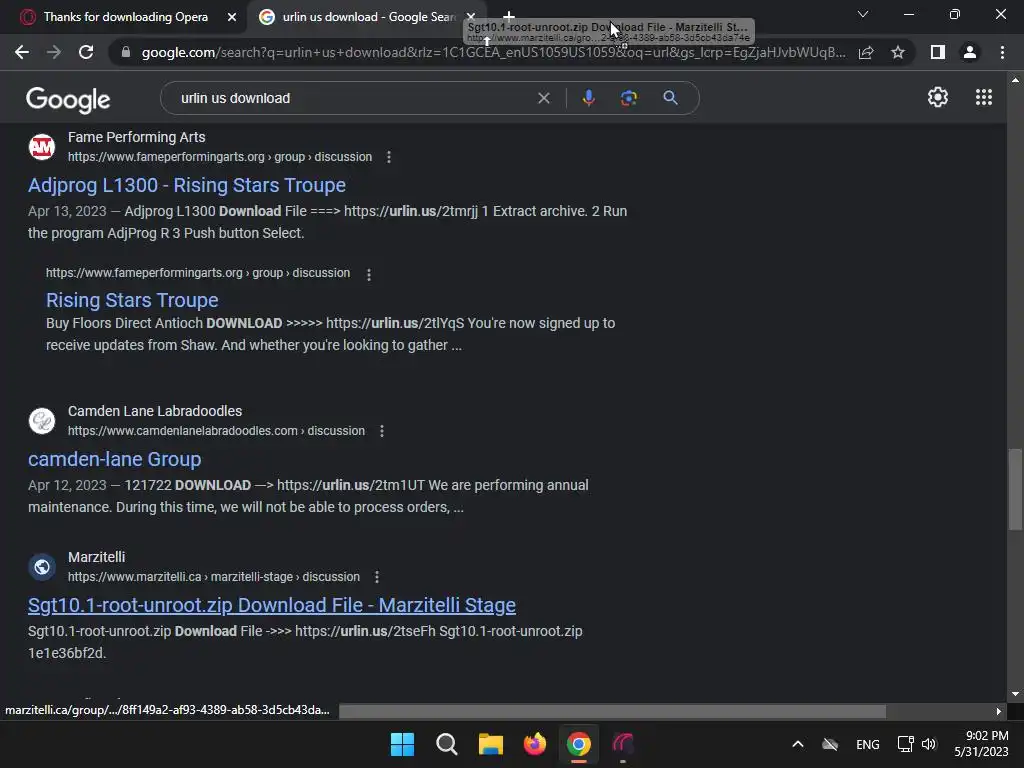Open the tab search dropdown
The width and height of the screenshot is (1024, 768).
pos(863,14)
